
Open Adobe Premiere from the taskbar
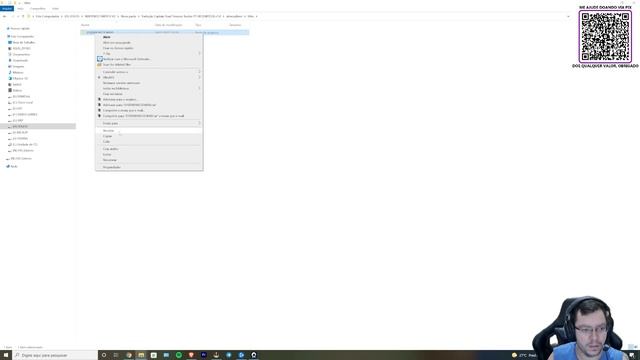tap(204, 355)
